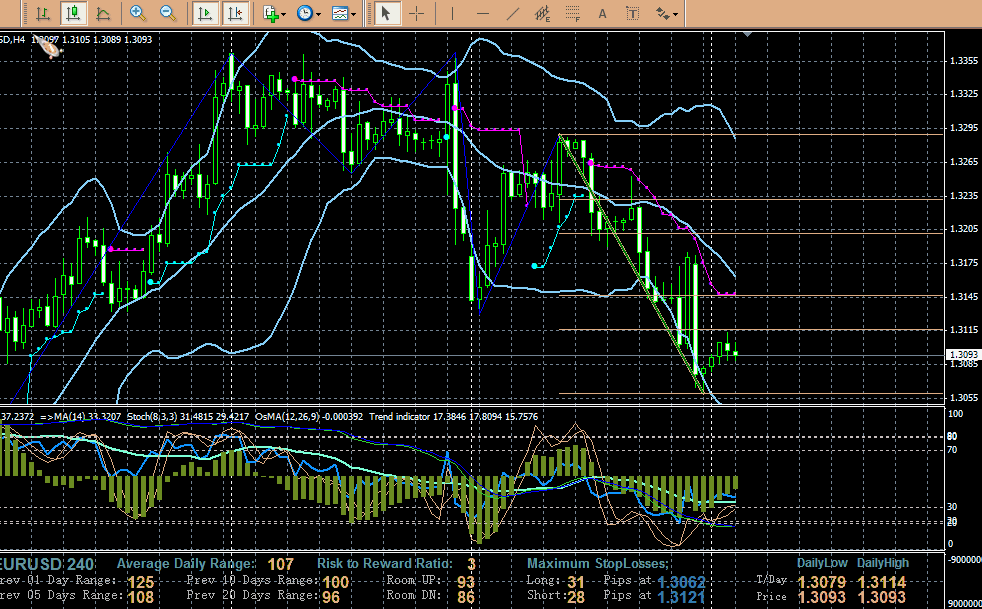Zoom in on the chart
This screenshot has height=609, width=982.
pyautogui.click(x=138, y=14)
